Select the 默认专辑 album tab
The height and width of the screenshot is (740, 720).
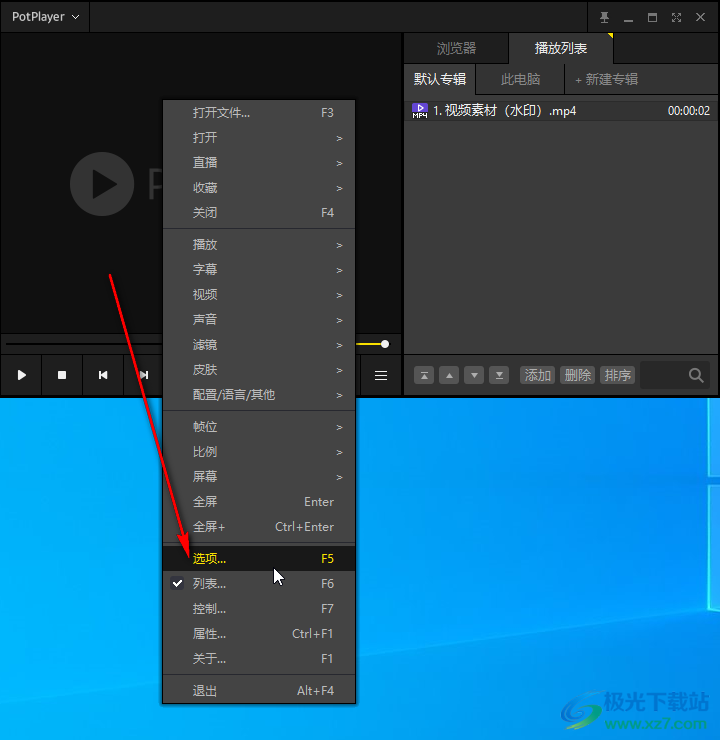click(440, 79)
